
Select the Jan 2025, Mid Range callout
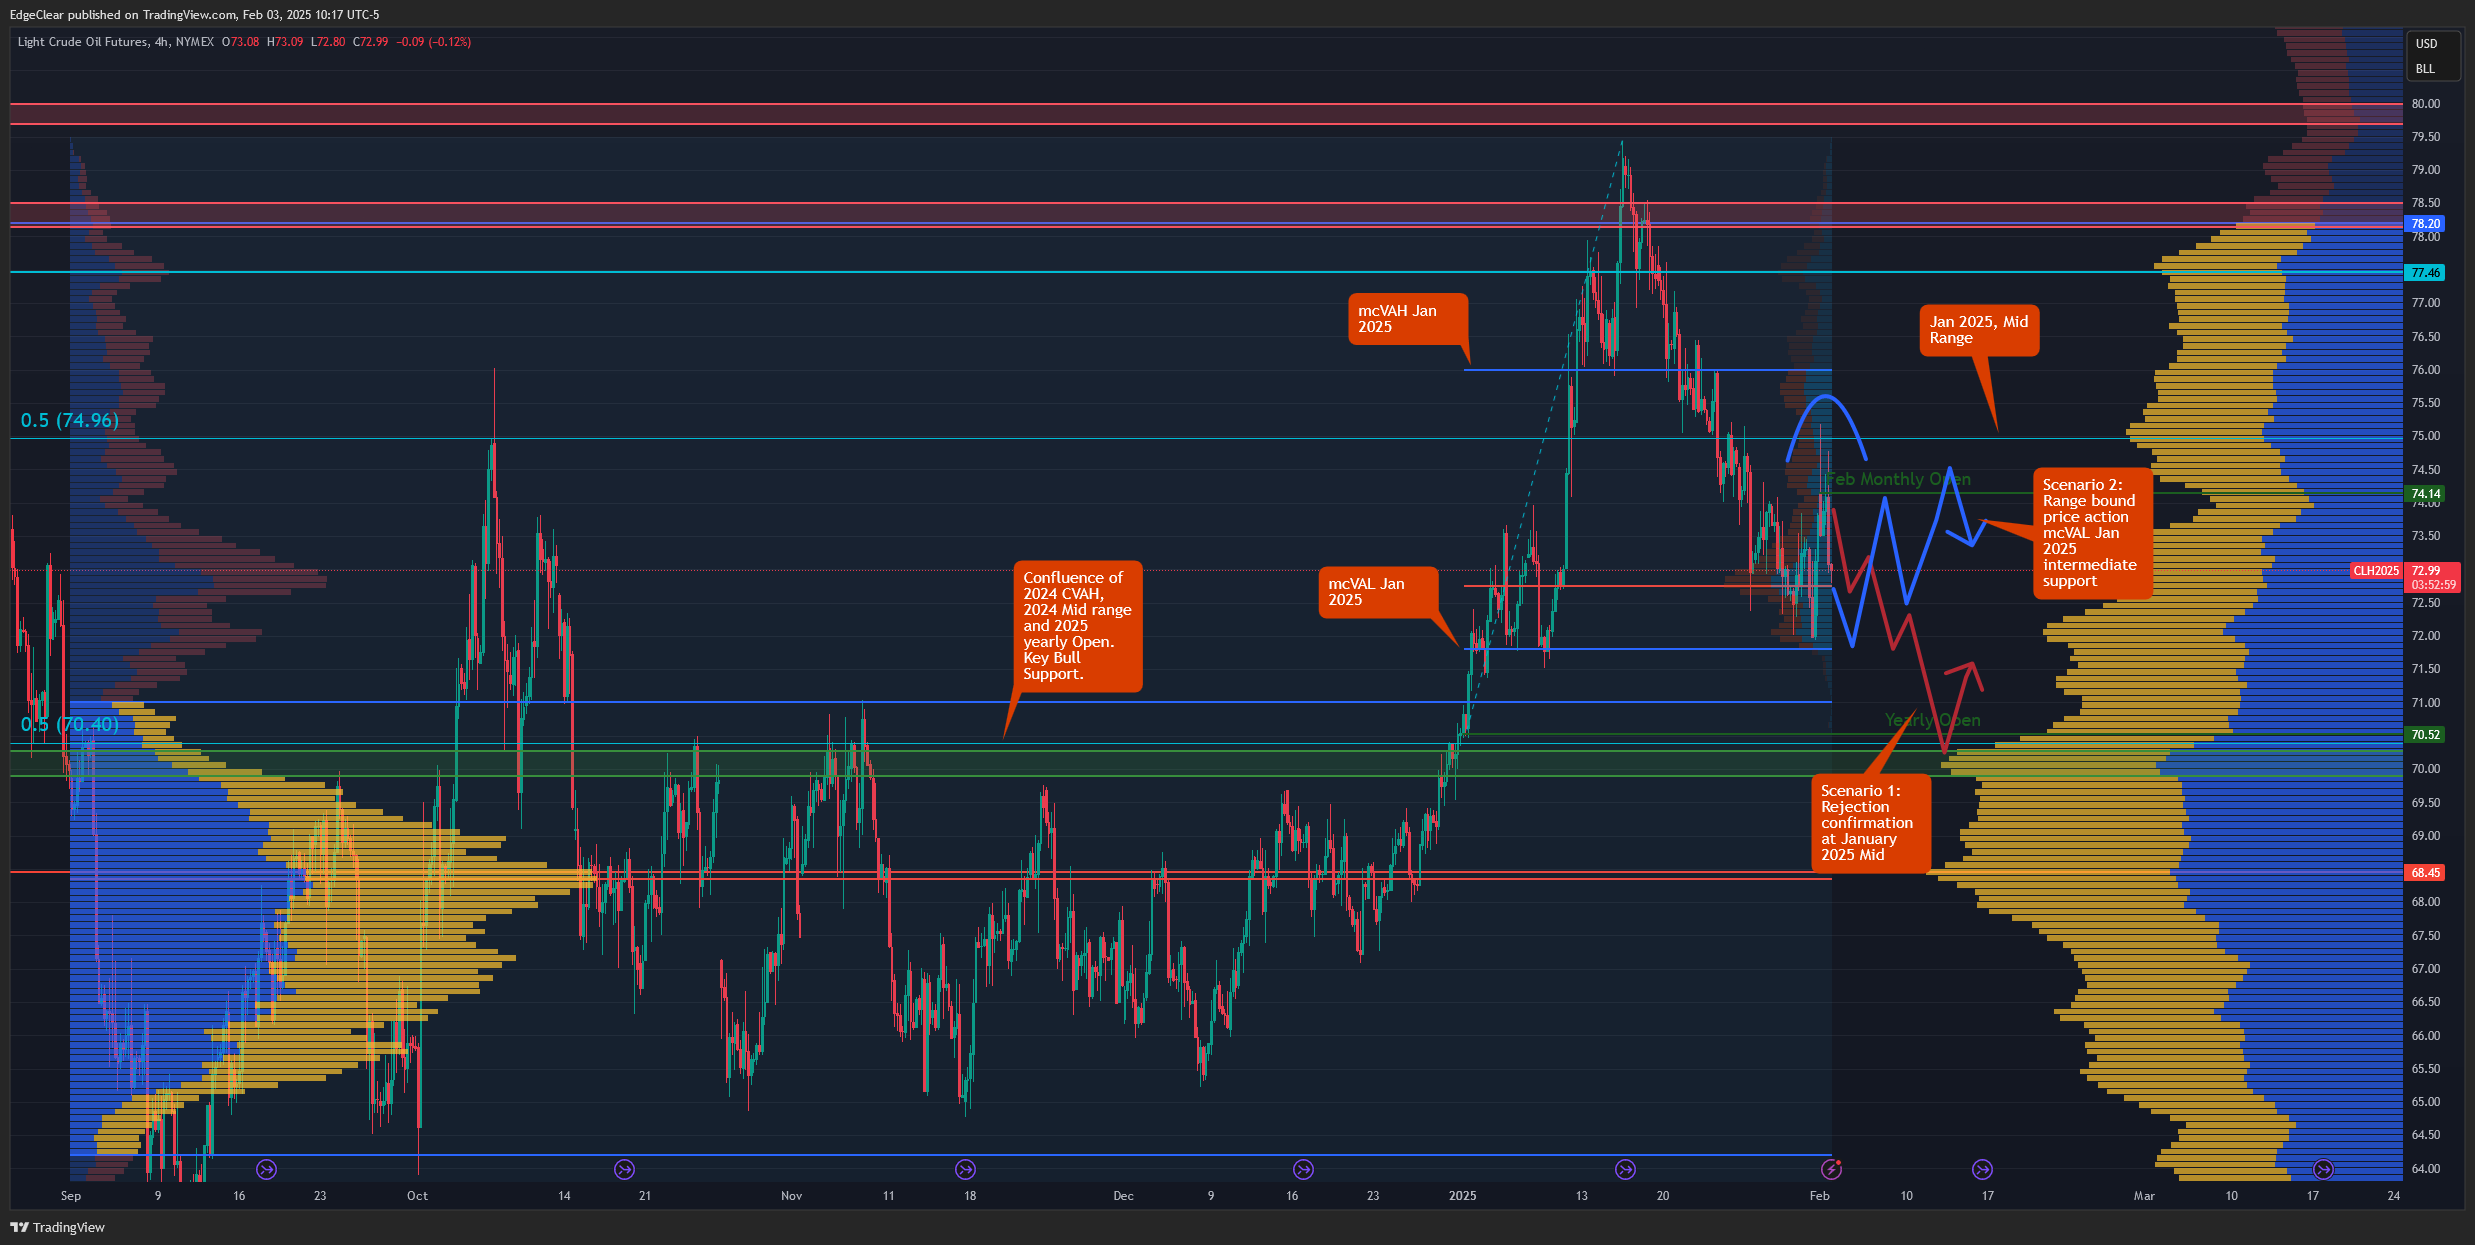(1978, 330)
